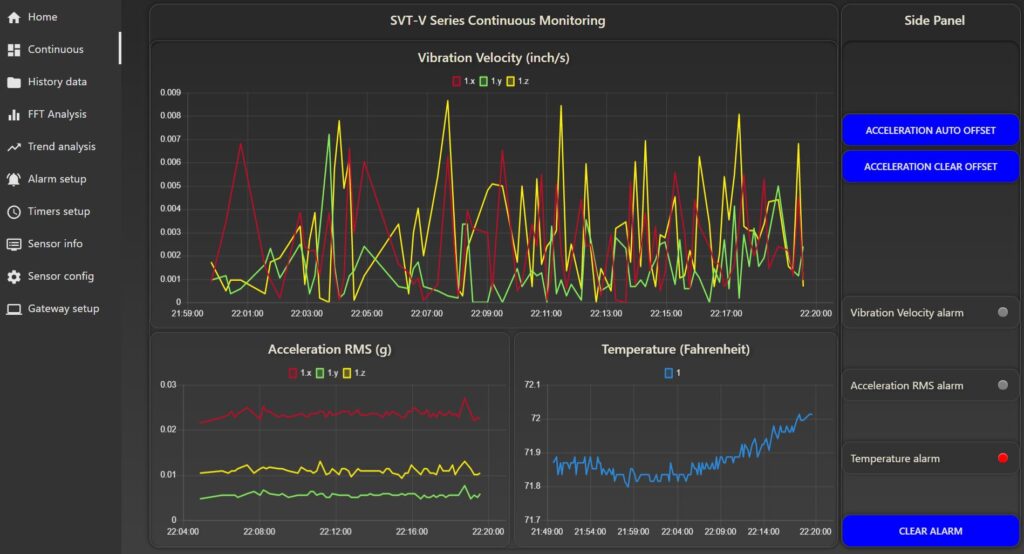Toggle series 1 in Temperature legend

pos(673,373)
